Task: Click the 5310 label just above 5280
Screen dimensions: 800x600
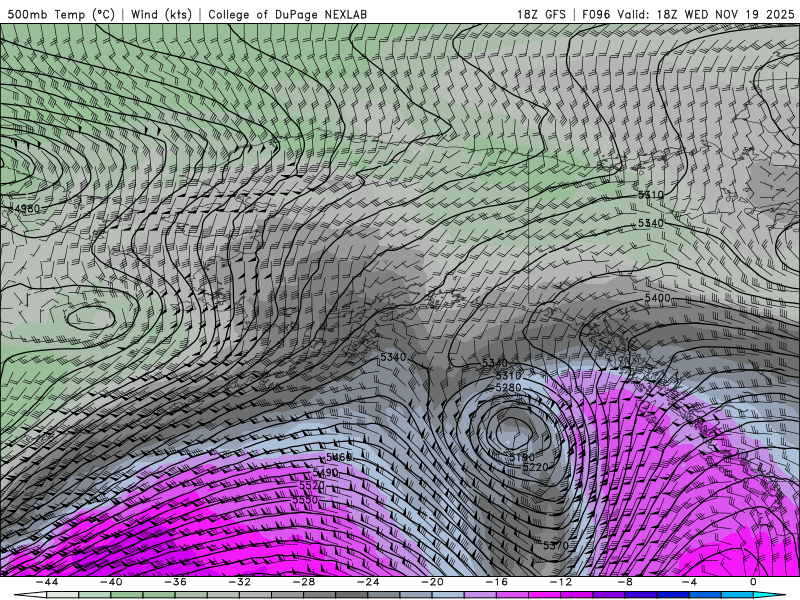Action: (x=508, y=376)
